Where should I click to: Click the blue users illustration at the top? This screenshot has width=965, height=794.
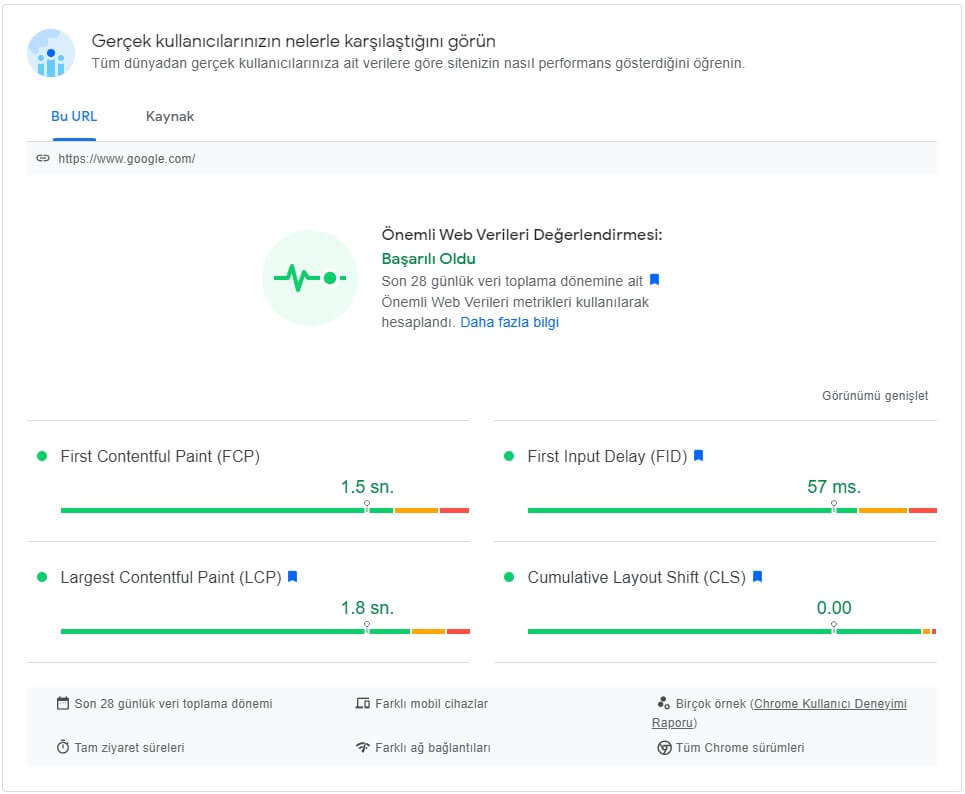tap(49, 52)
